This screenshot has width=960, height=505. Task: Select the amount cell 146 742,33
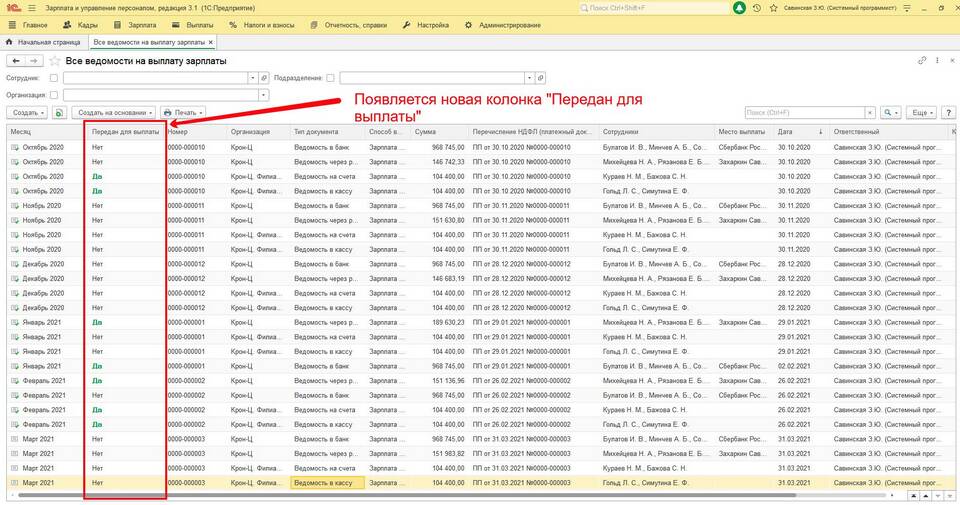click(440, 162)
